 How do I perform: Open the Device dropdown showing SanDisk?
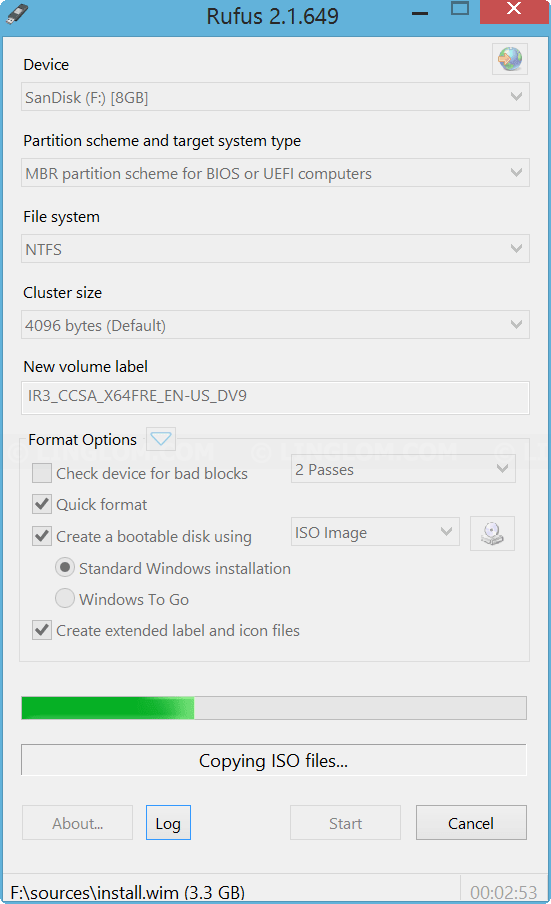click(x=276, y=97)
